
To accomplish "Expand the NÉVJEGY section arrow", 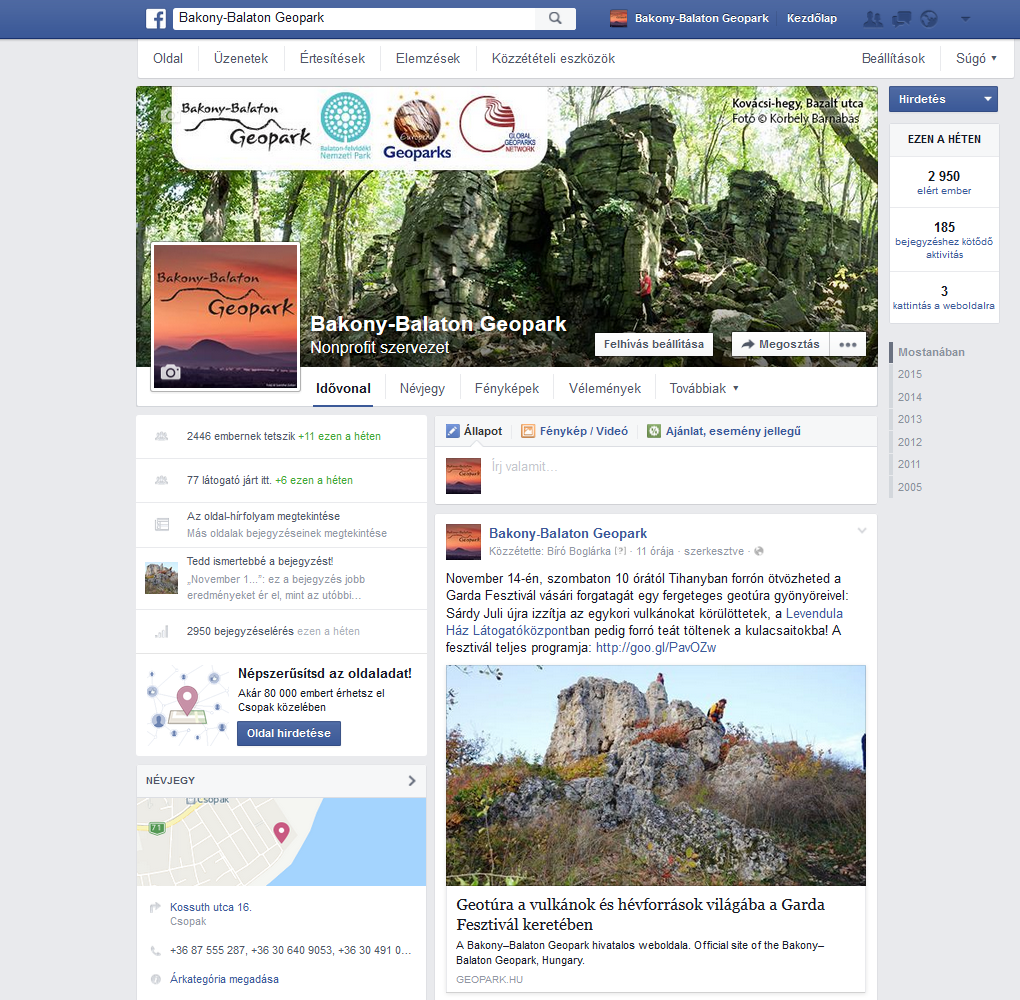I will click(x=411, y=780).
